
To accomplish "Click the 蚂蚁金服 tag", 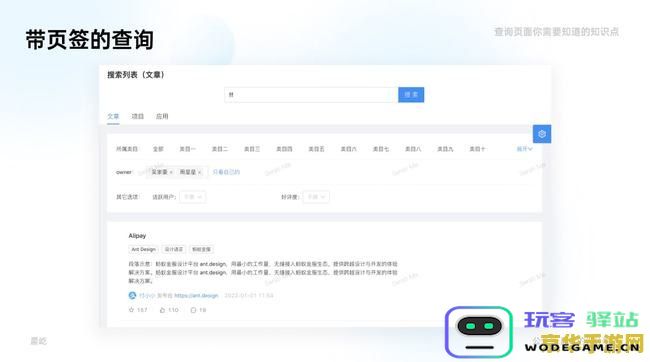I will 201,249.
